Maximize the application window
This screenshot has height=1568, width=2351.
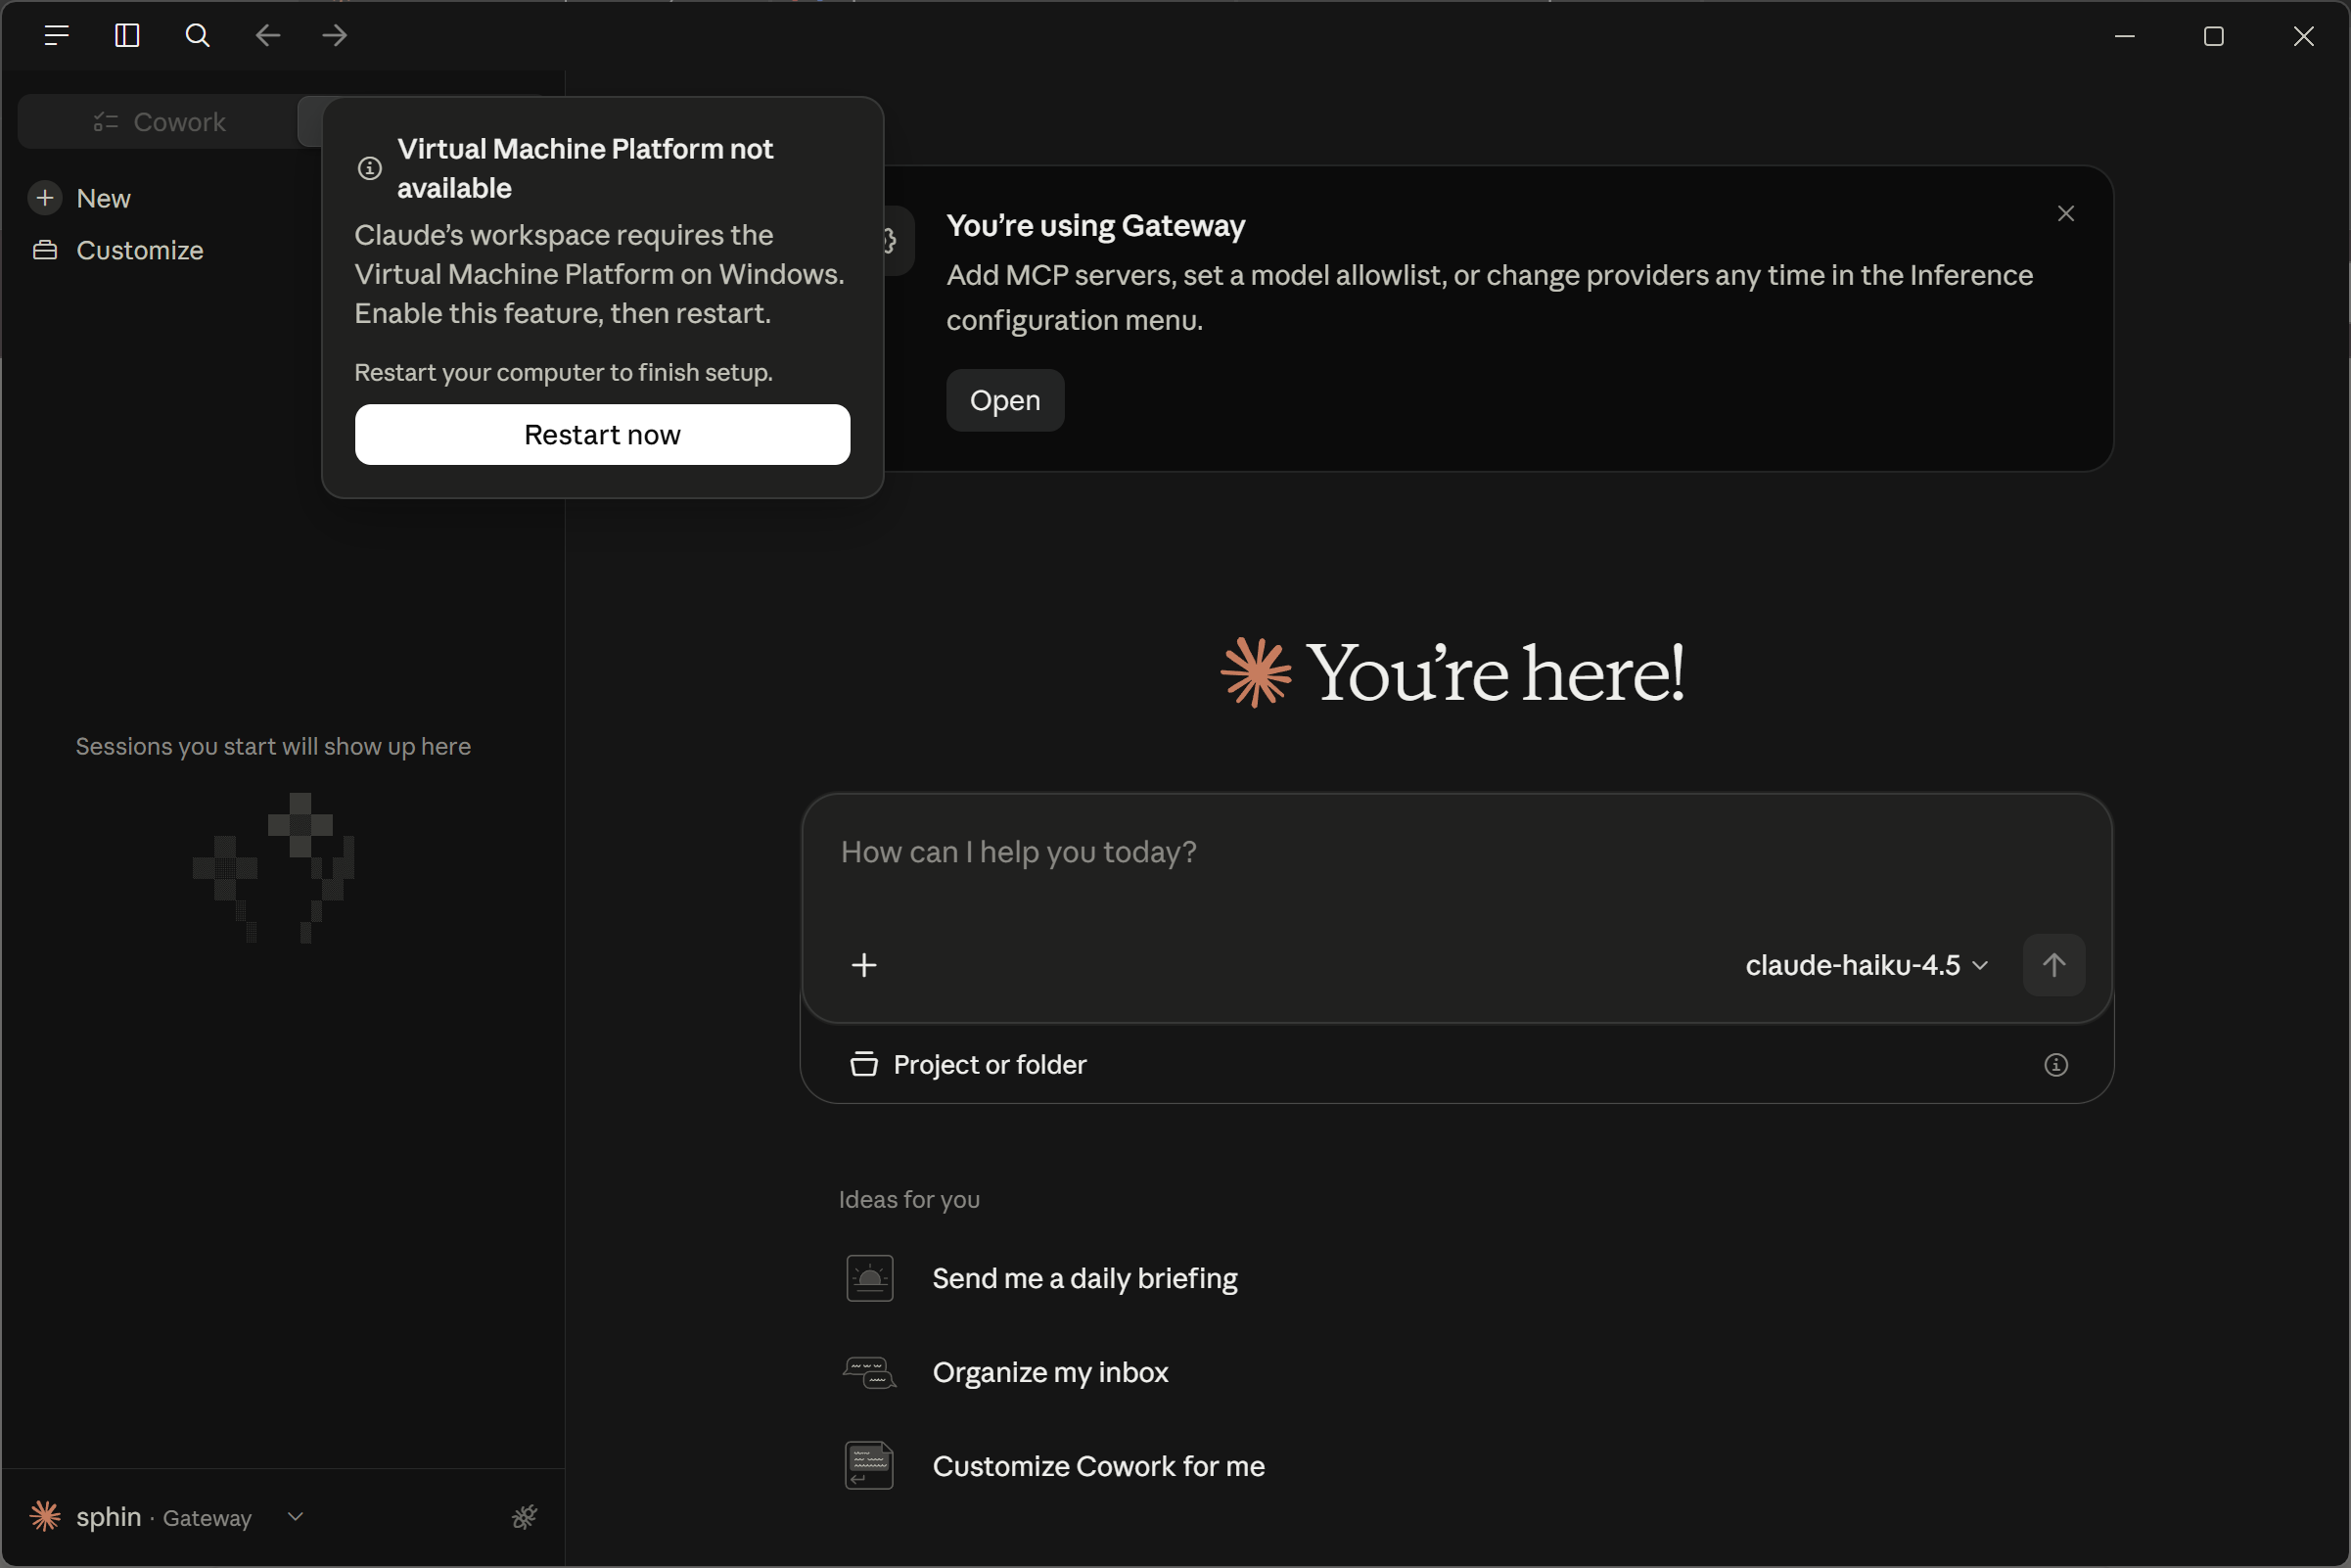click(x=2214, y=36)
